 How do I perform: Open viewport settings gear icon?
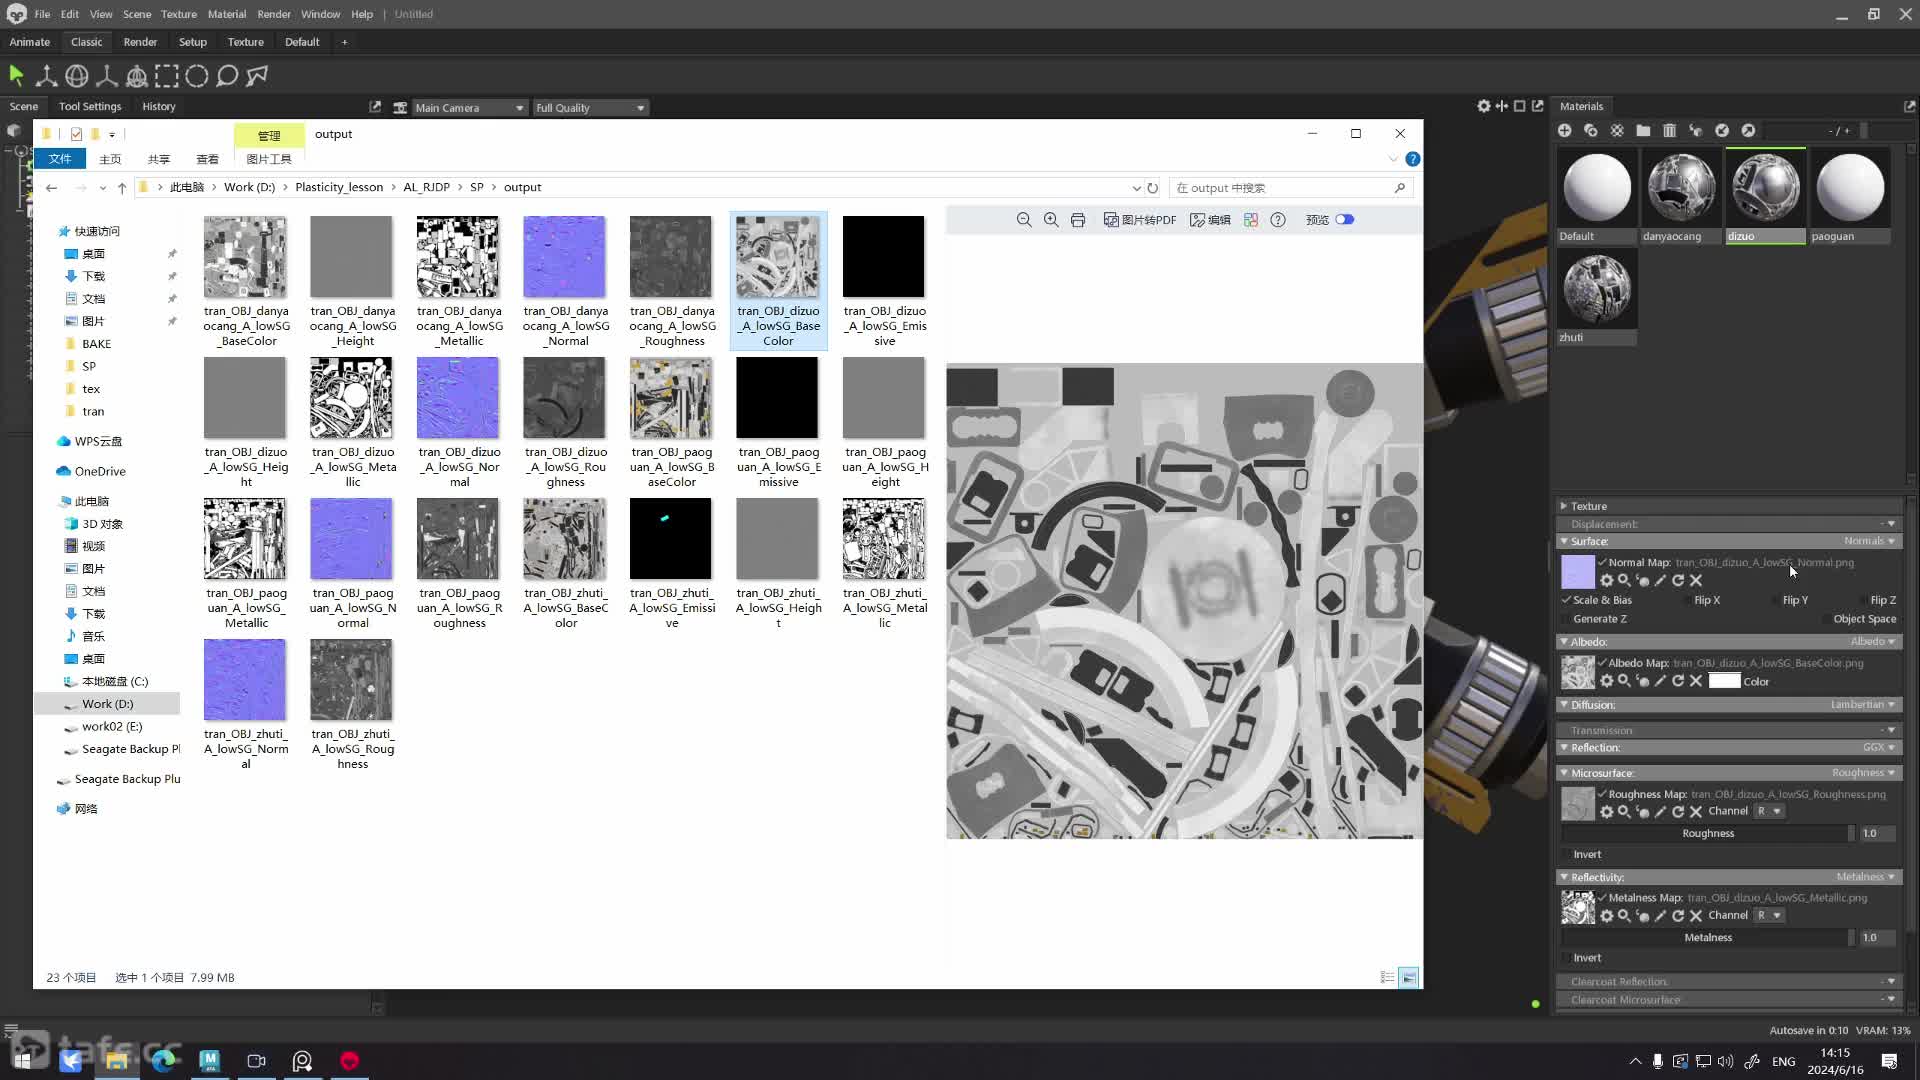tap(1484, 106)
